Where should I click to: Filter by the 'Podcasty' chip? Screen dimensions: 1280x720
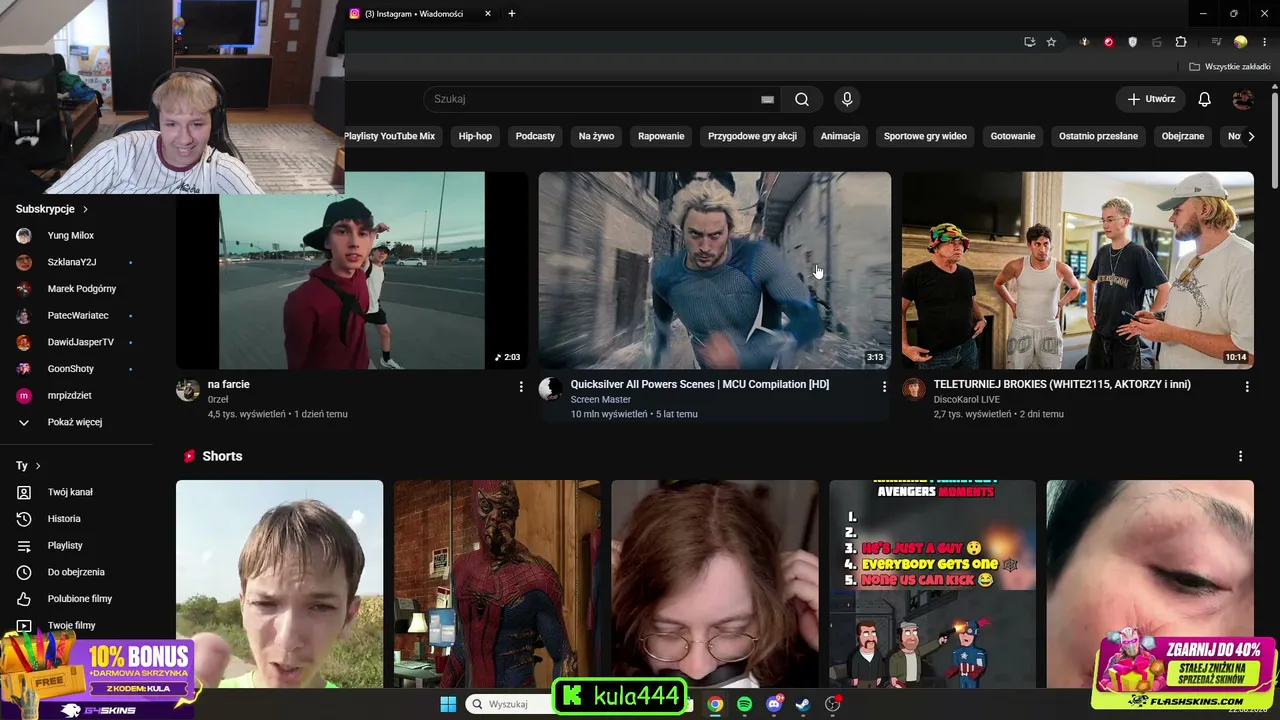coord(535,136)
